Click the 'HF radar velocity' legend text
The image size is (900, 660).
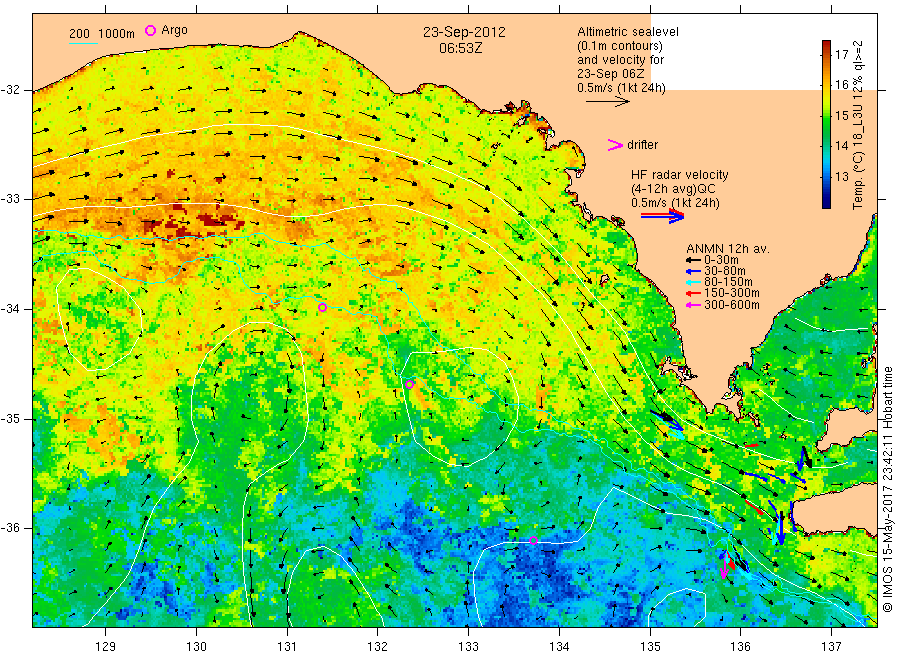[680, 174]
